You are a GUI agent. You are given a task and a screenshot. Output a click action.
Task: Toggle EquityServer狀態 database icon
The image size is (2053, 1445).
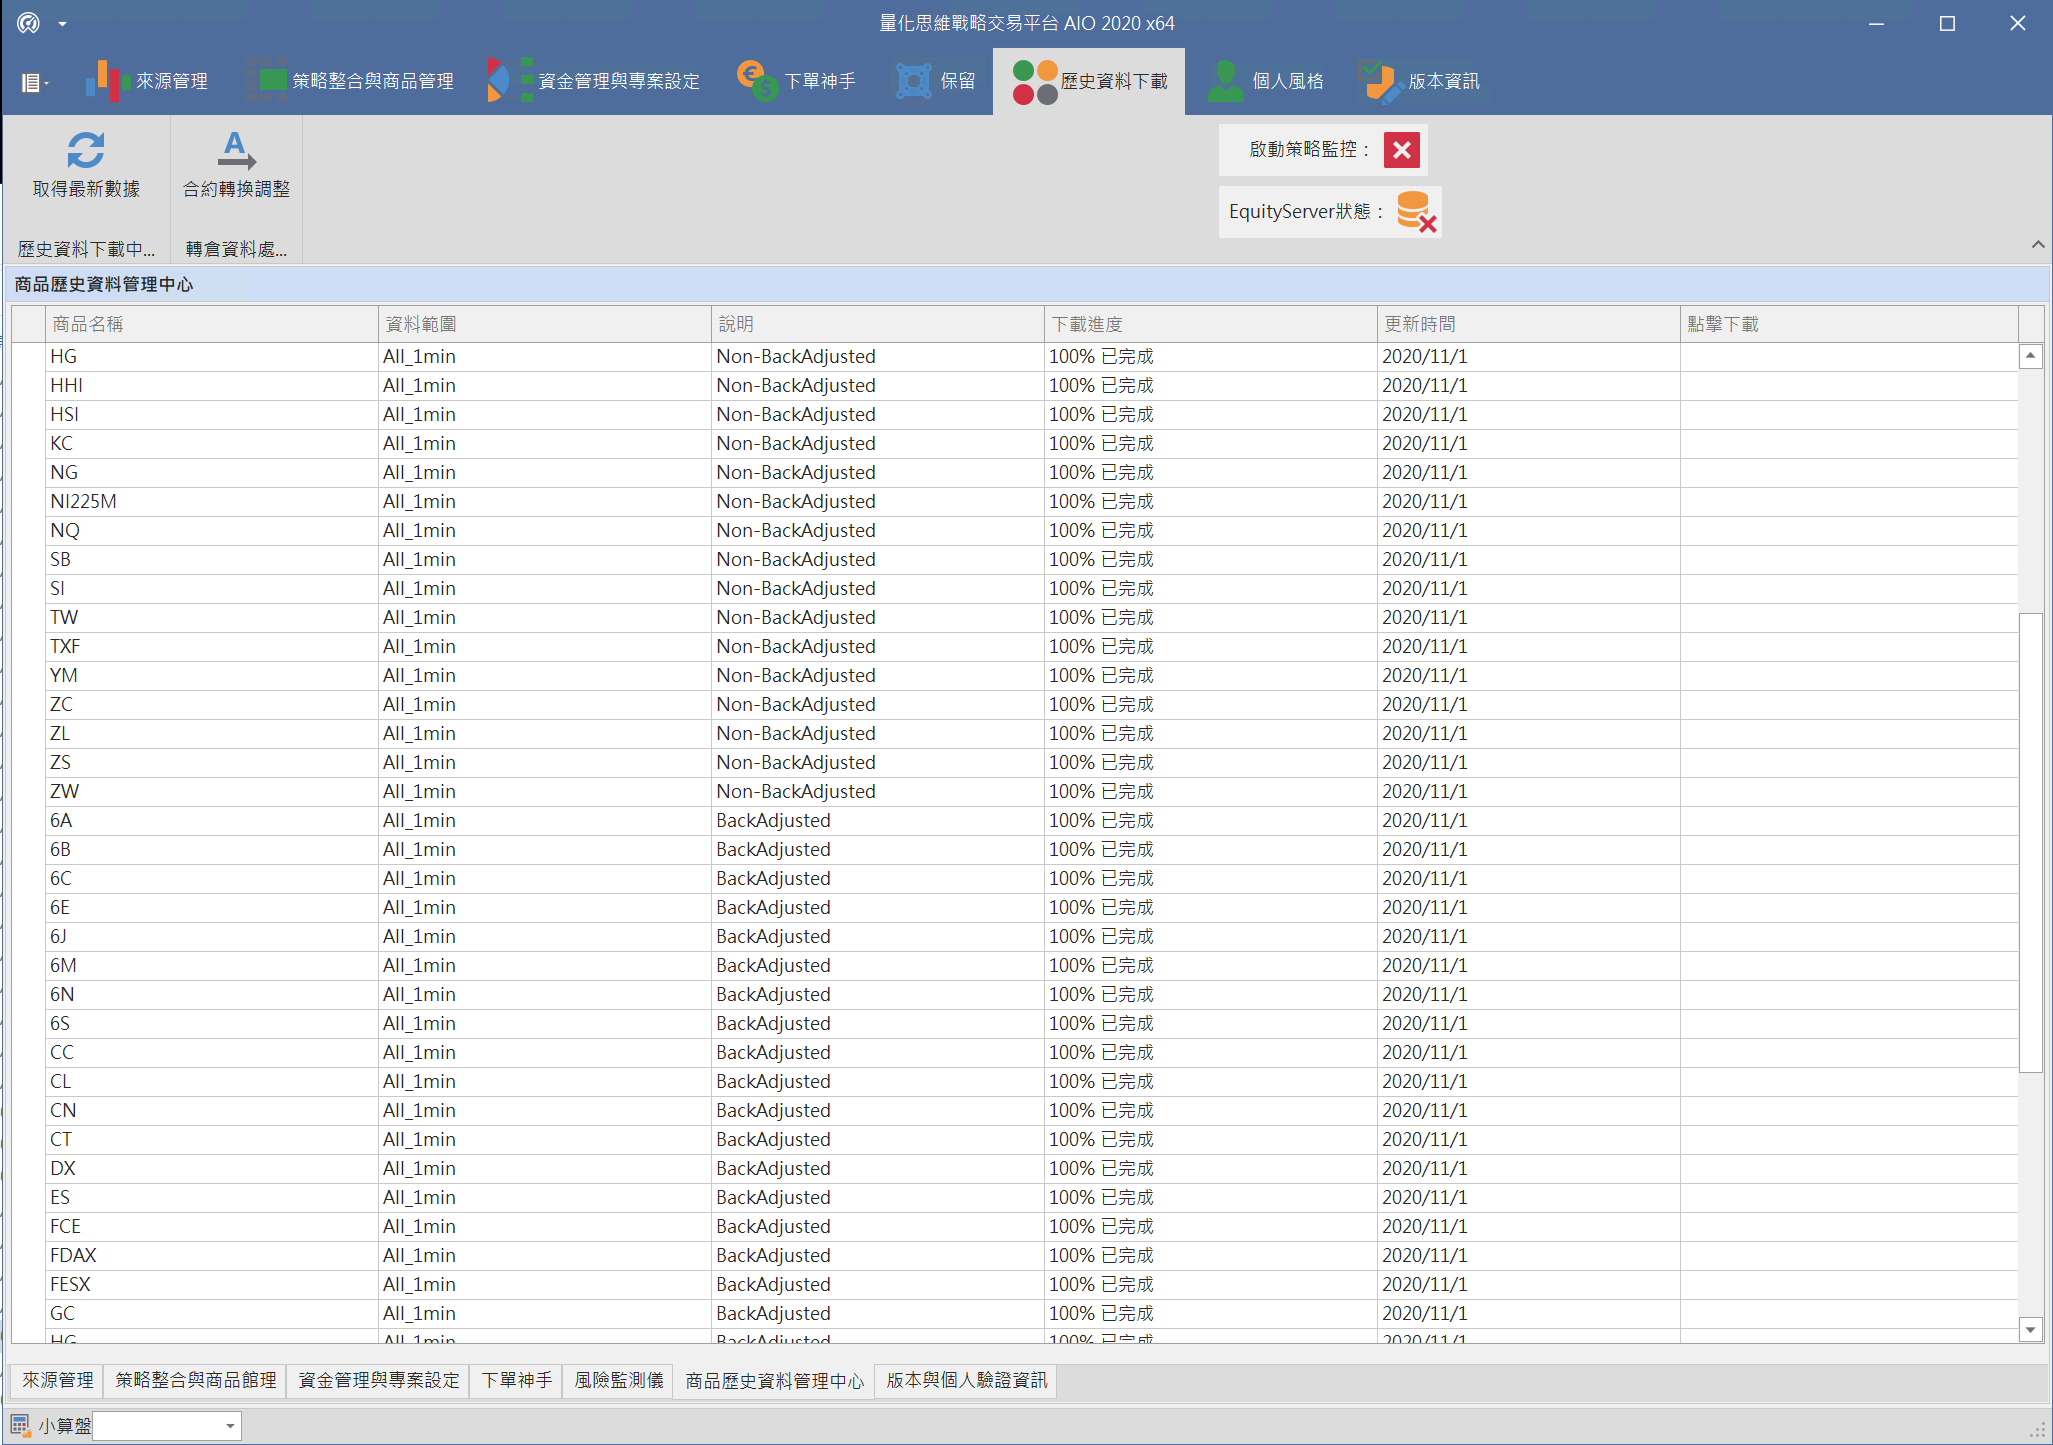tap(1415, 212)
